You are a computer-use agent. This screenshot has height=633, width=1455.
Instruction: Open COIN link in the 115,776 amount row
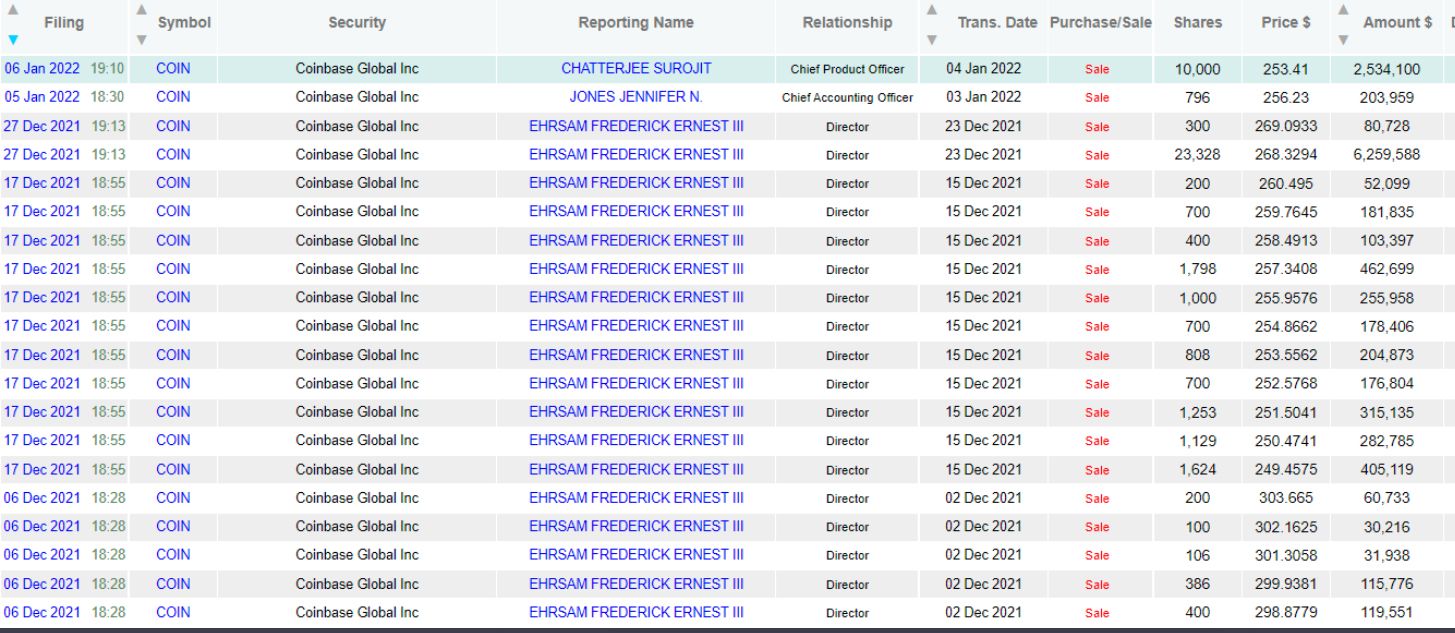(x=173, y=584)
